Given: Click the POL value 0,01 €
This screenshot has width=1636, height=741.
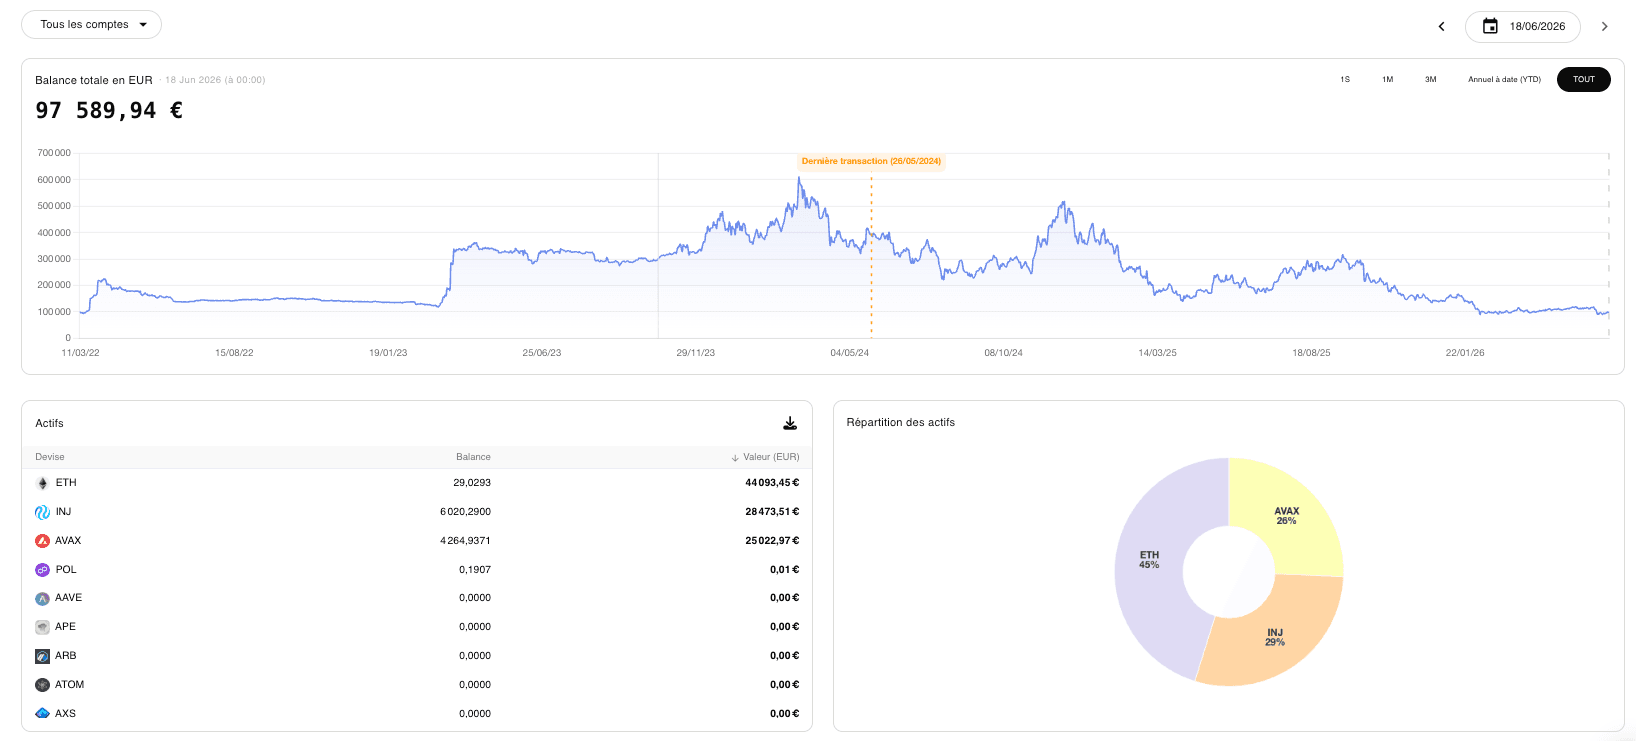Looking at the screenshot, I should pyautogui.click(x=785, y=570).
